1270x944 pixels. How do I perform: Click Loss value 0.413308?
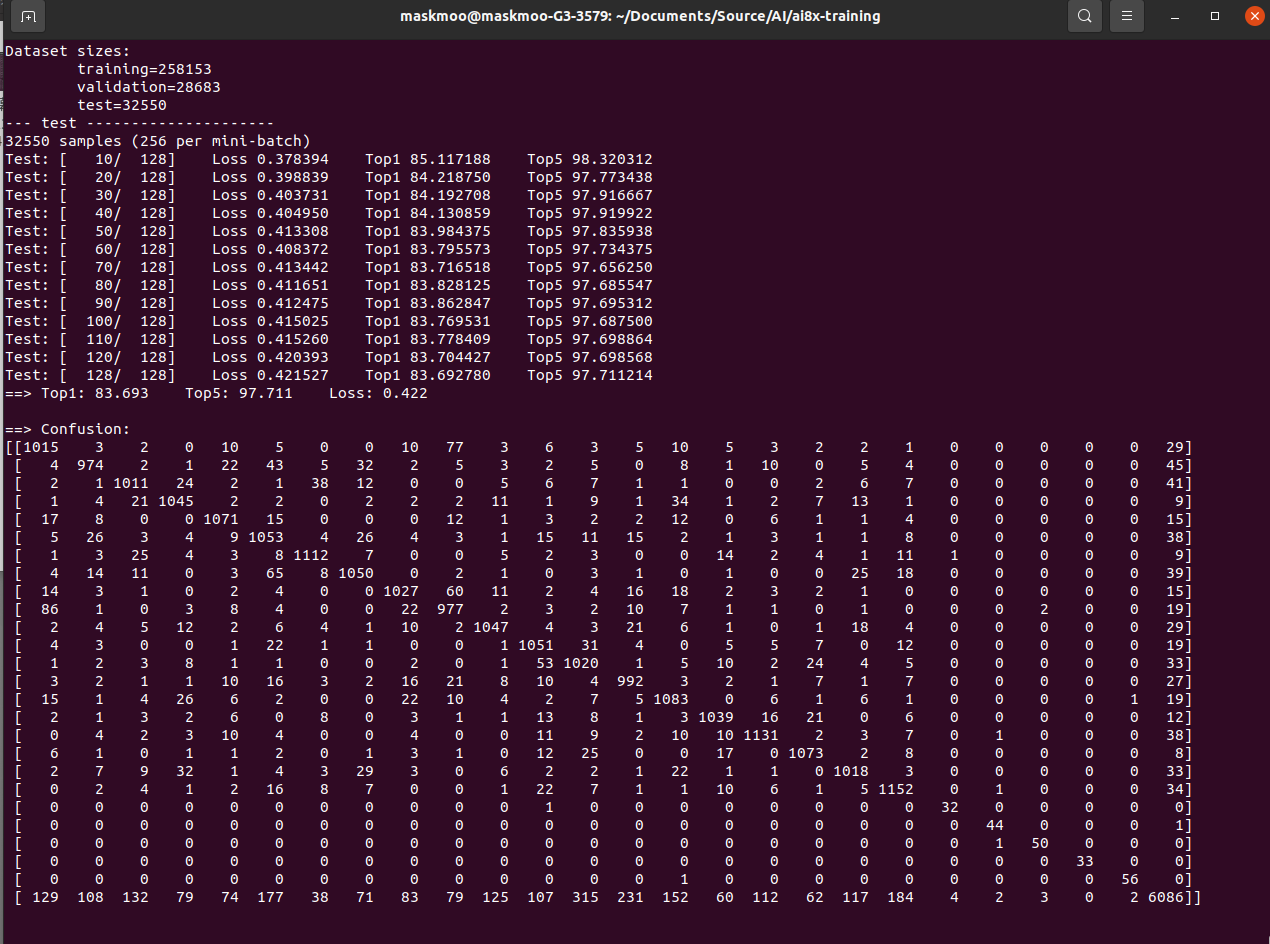pyautogui.click(x=292, y=231)
